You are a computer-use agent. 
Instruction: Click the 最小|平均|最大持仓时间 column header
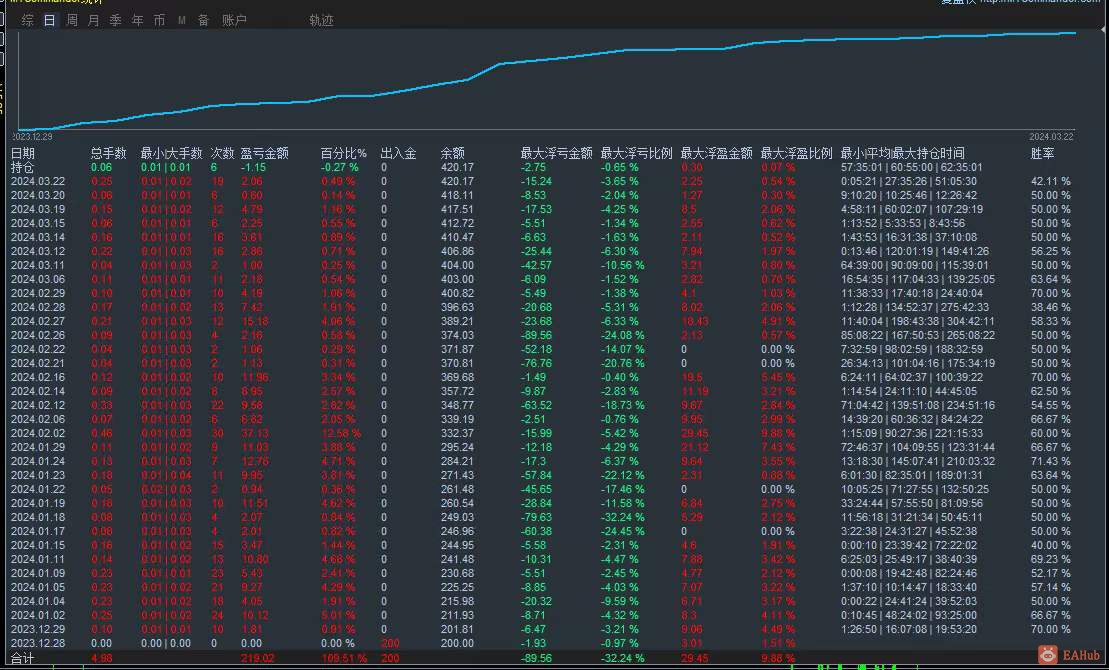click(902, 154)
